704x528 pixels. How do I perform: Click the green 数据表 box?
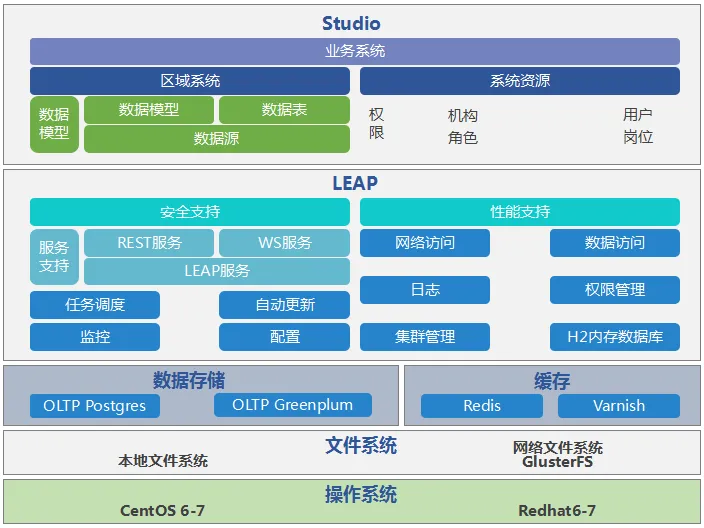[284, 110]
